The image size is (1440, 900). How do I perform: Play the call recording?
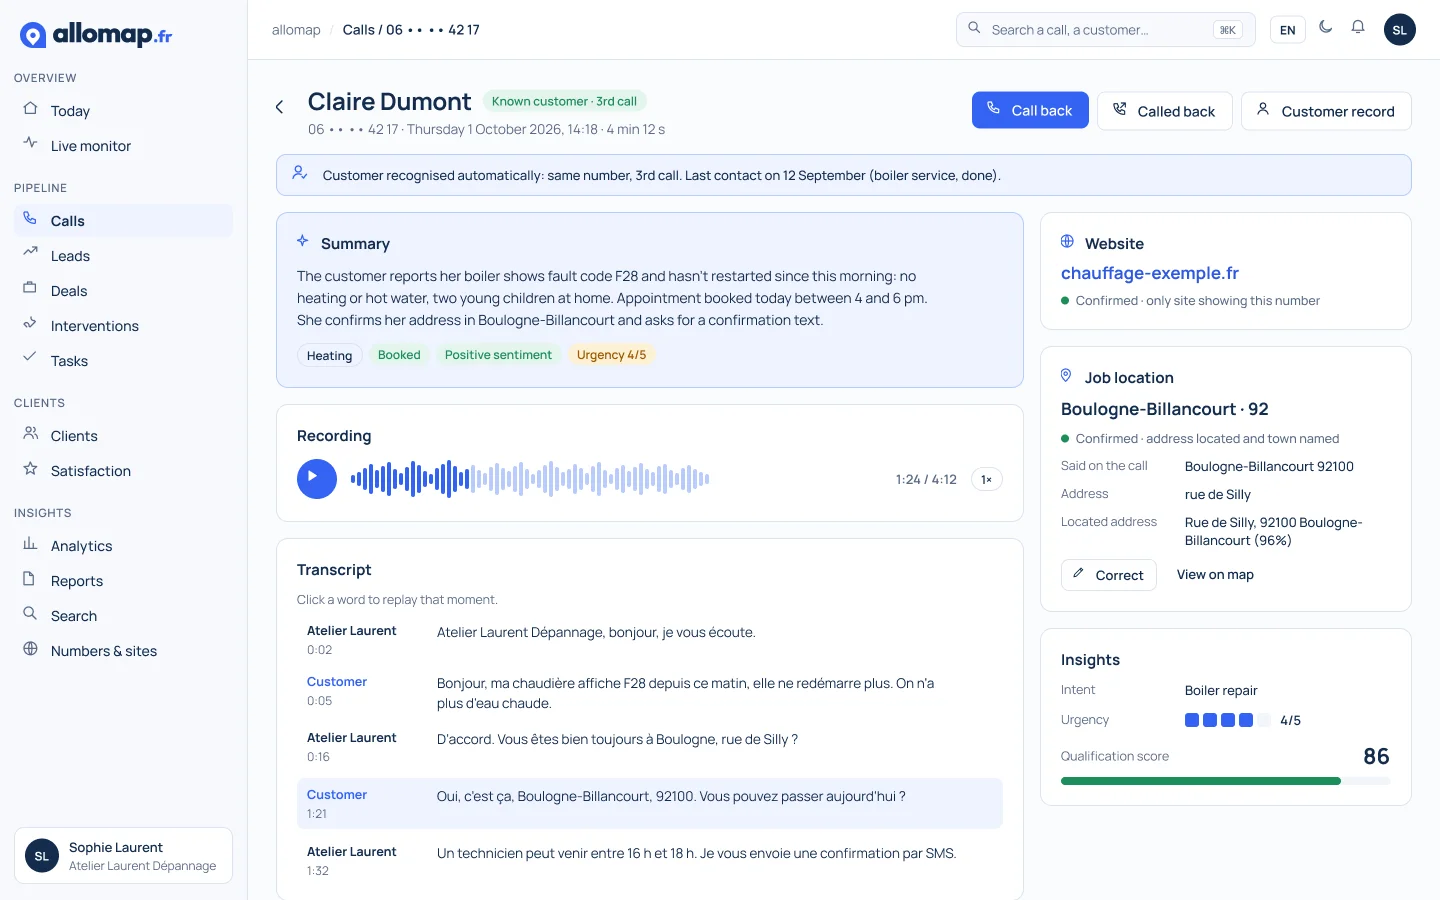click(x=317, y=478)
